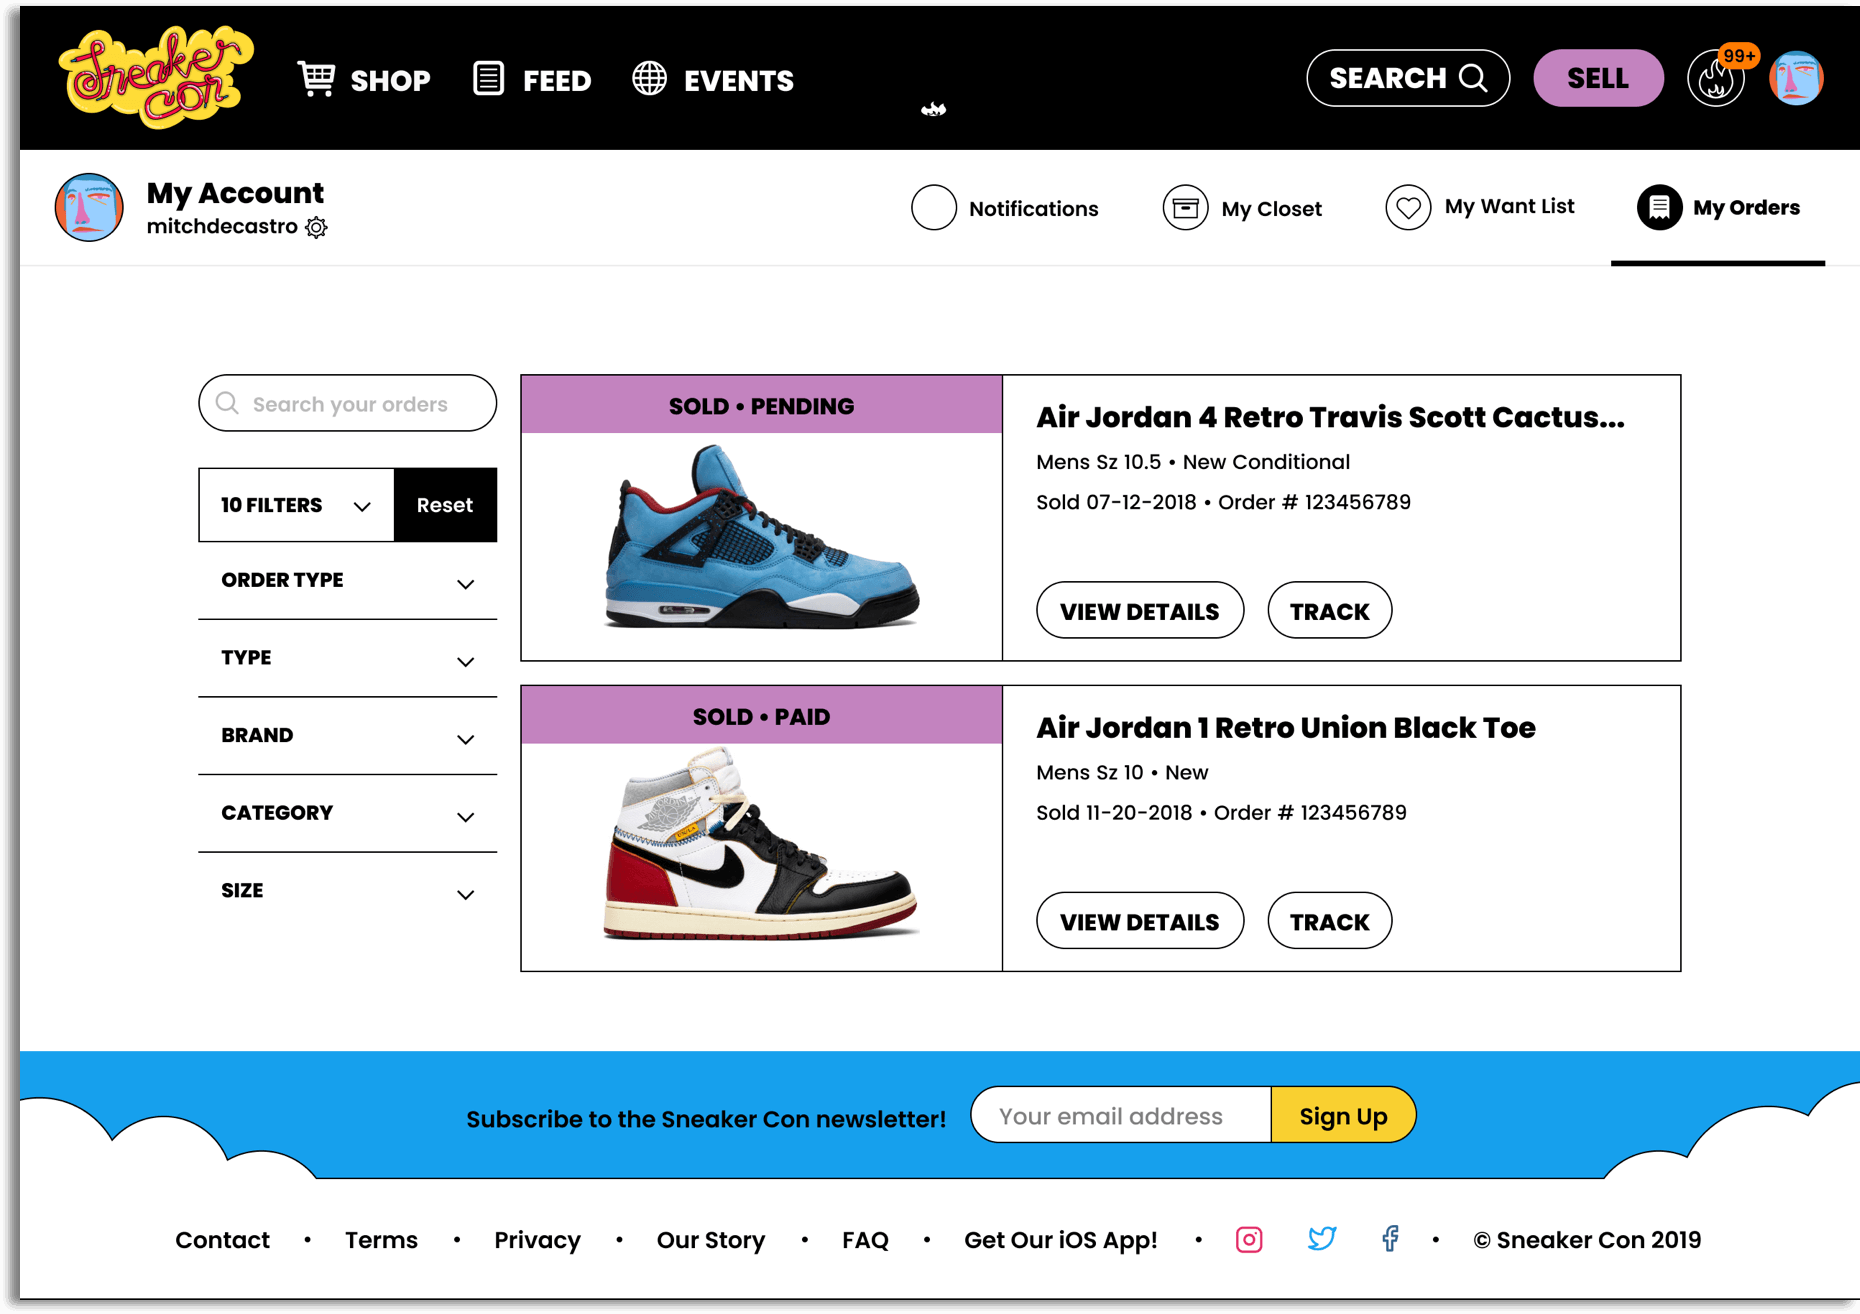Open Instagram social link in footer
Image resolution: width=1860 pixels, height=1314 pixels.
(x=1248, y=1240)
